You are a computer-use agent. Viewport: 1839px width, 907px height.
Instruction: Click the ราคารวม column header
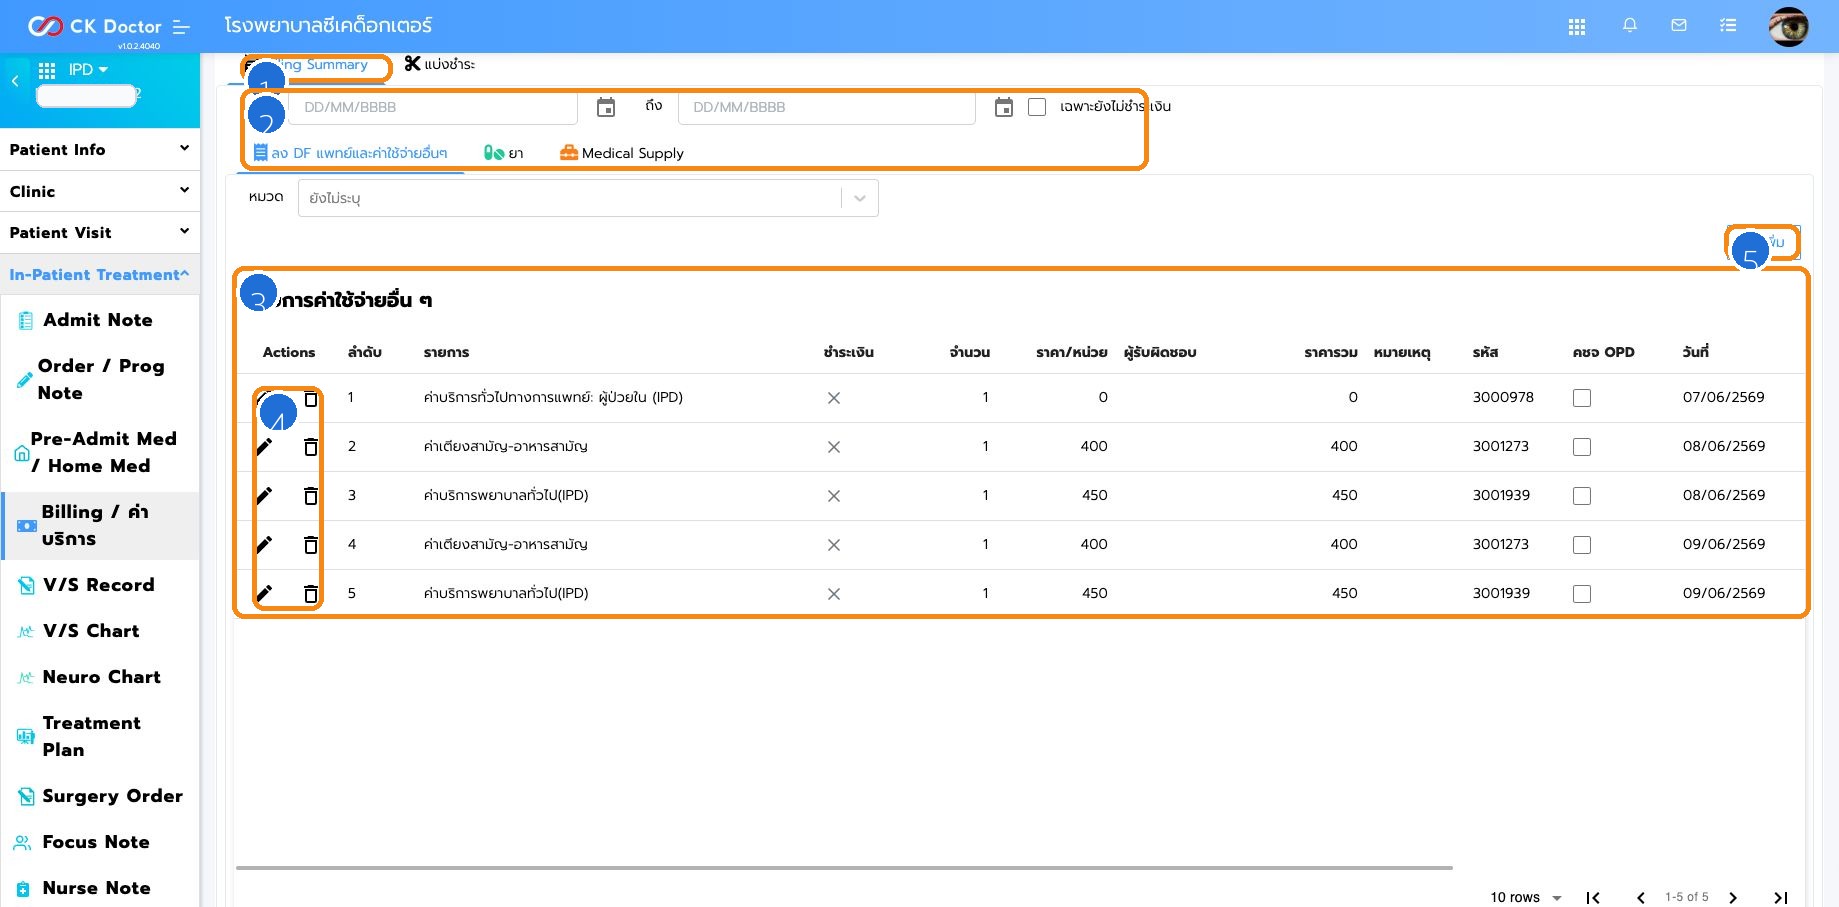point(1331,352)
